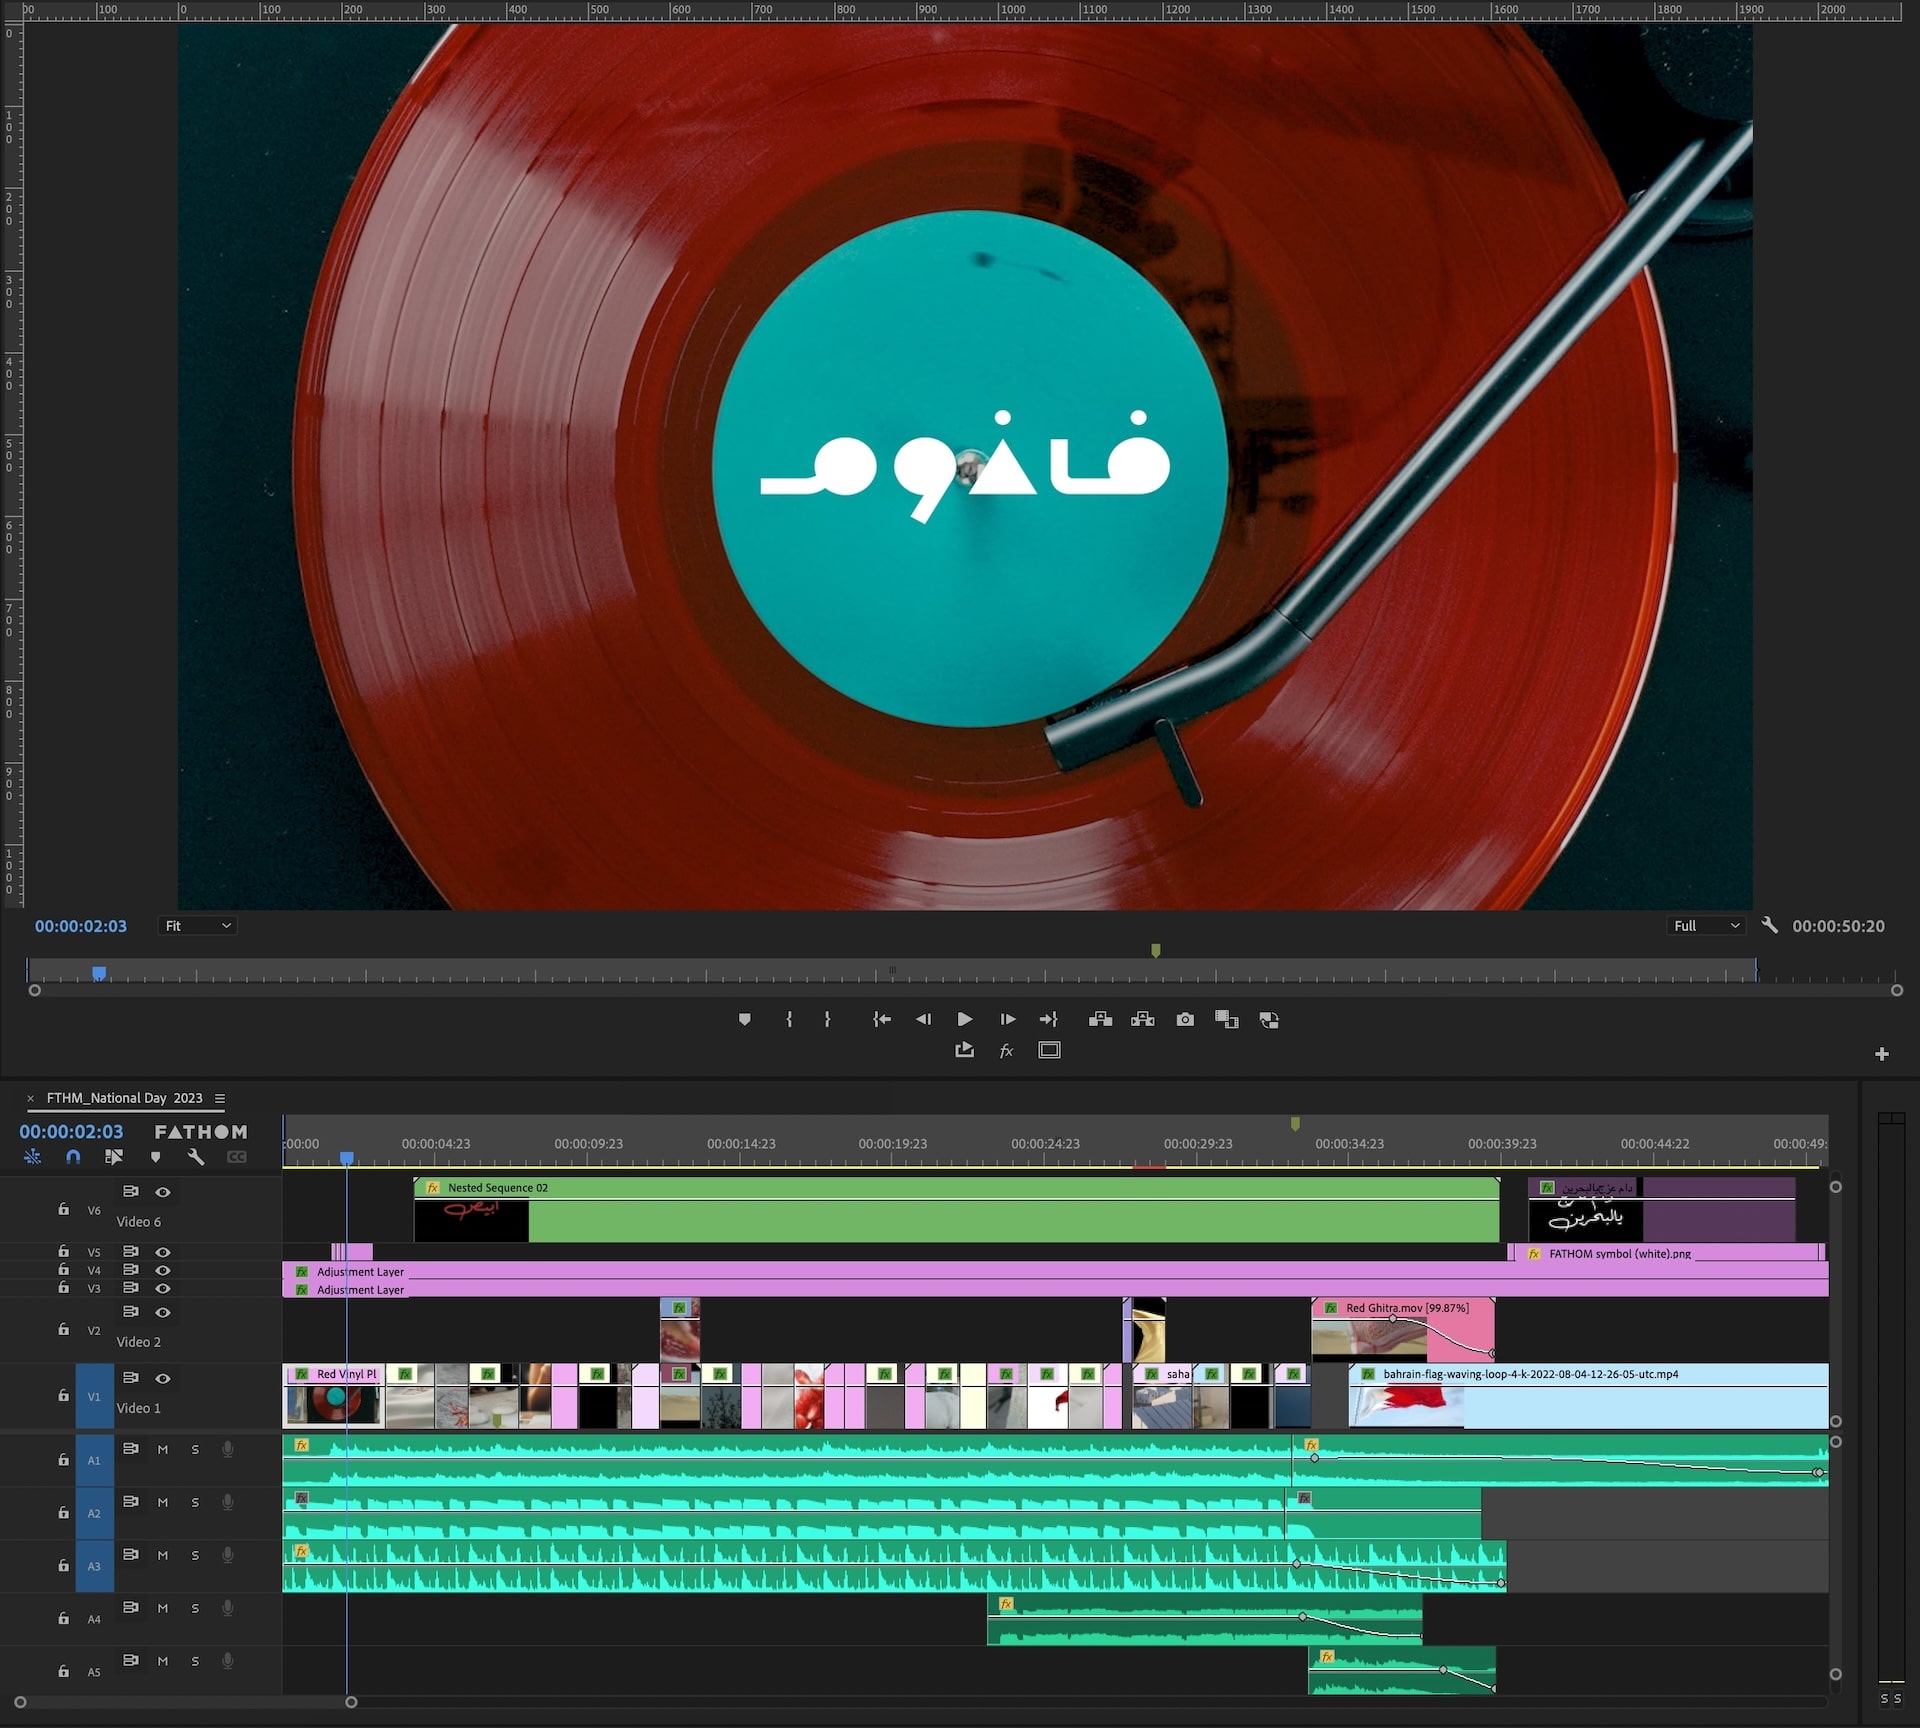Step forward one frame
This screenshot has height=1728, width=1920.
[1007, 1019]
